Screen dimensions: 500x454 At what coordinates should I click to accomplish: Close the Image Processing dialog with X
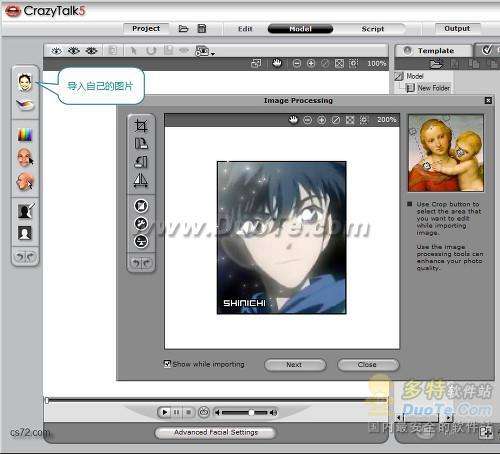click(488, 100)
